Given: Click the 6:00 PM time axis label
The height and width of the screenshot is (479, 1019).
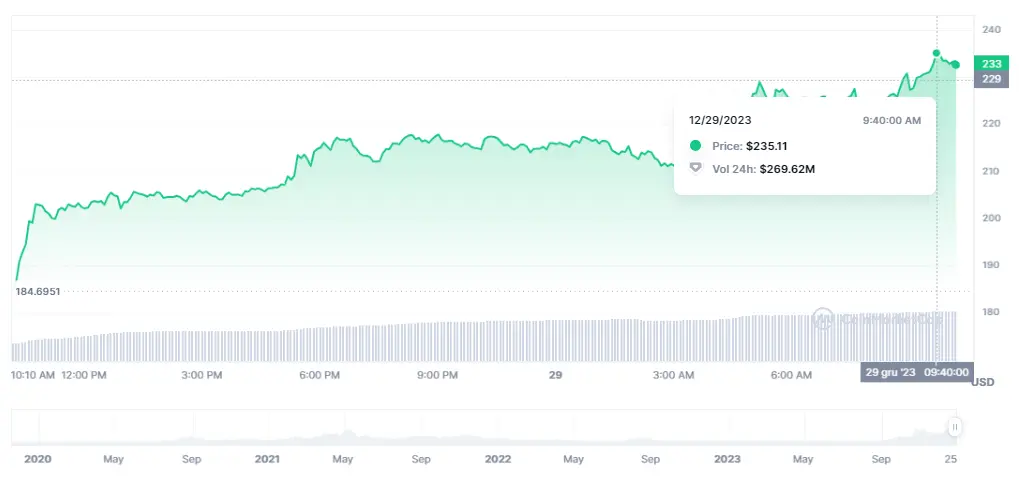Looking at the screenshot, I should coord(319,375).
